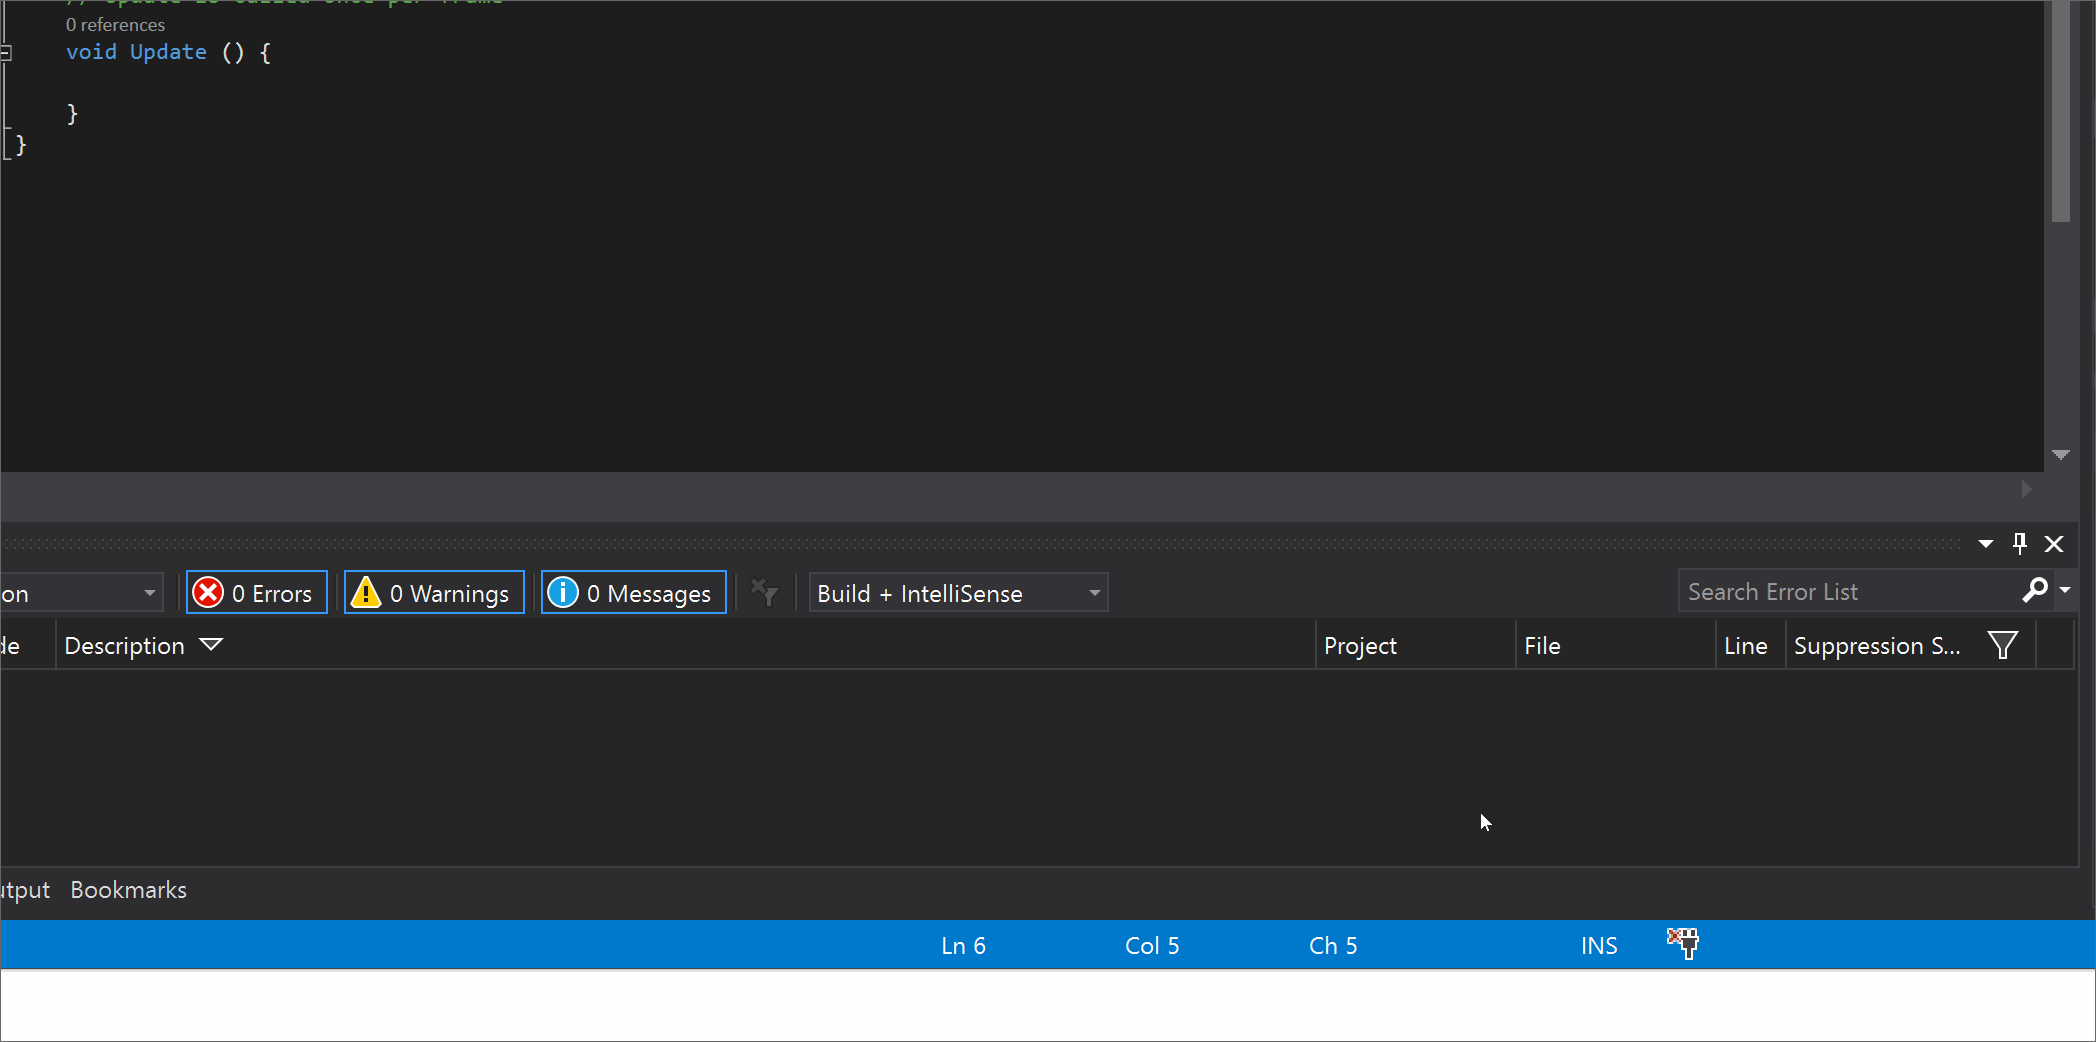Image resolution: width=2096 pixels, height=1042 pixels.
Task: Toggle the 0 Errors filter
Action: [256, 592]
